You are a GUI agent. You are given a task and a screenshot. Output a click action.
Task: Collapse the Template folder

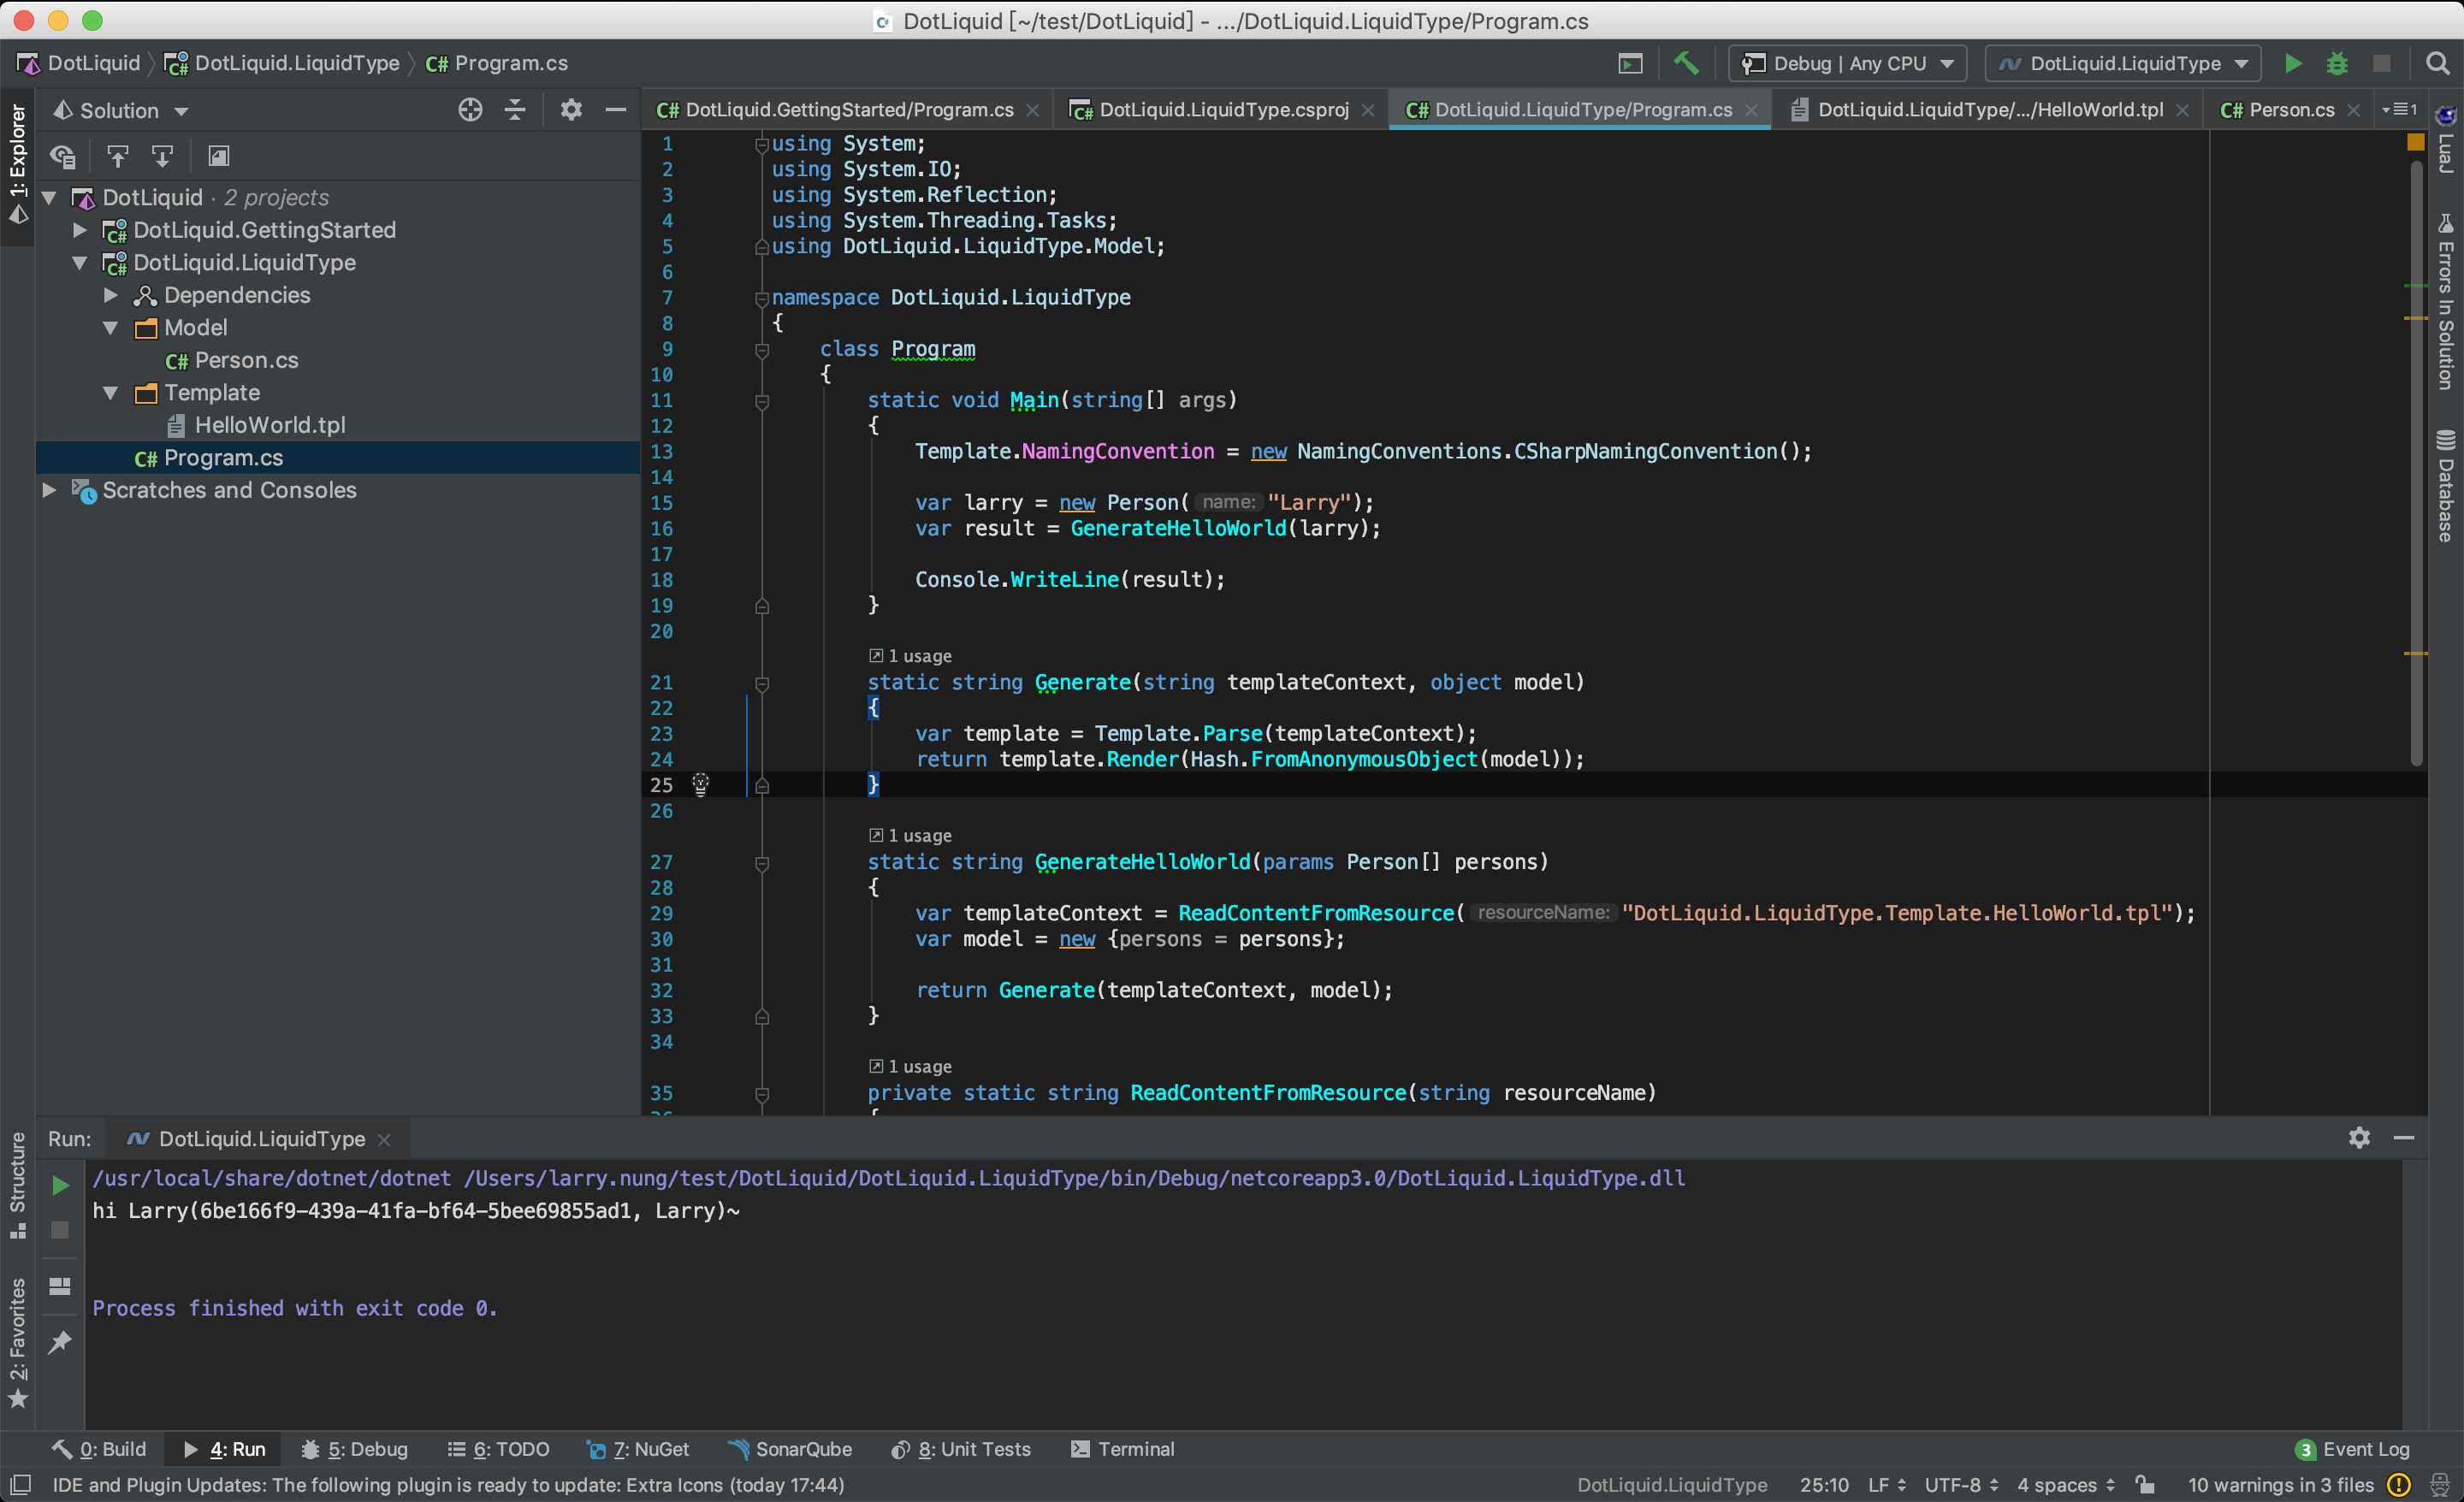point(111,393)
